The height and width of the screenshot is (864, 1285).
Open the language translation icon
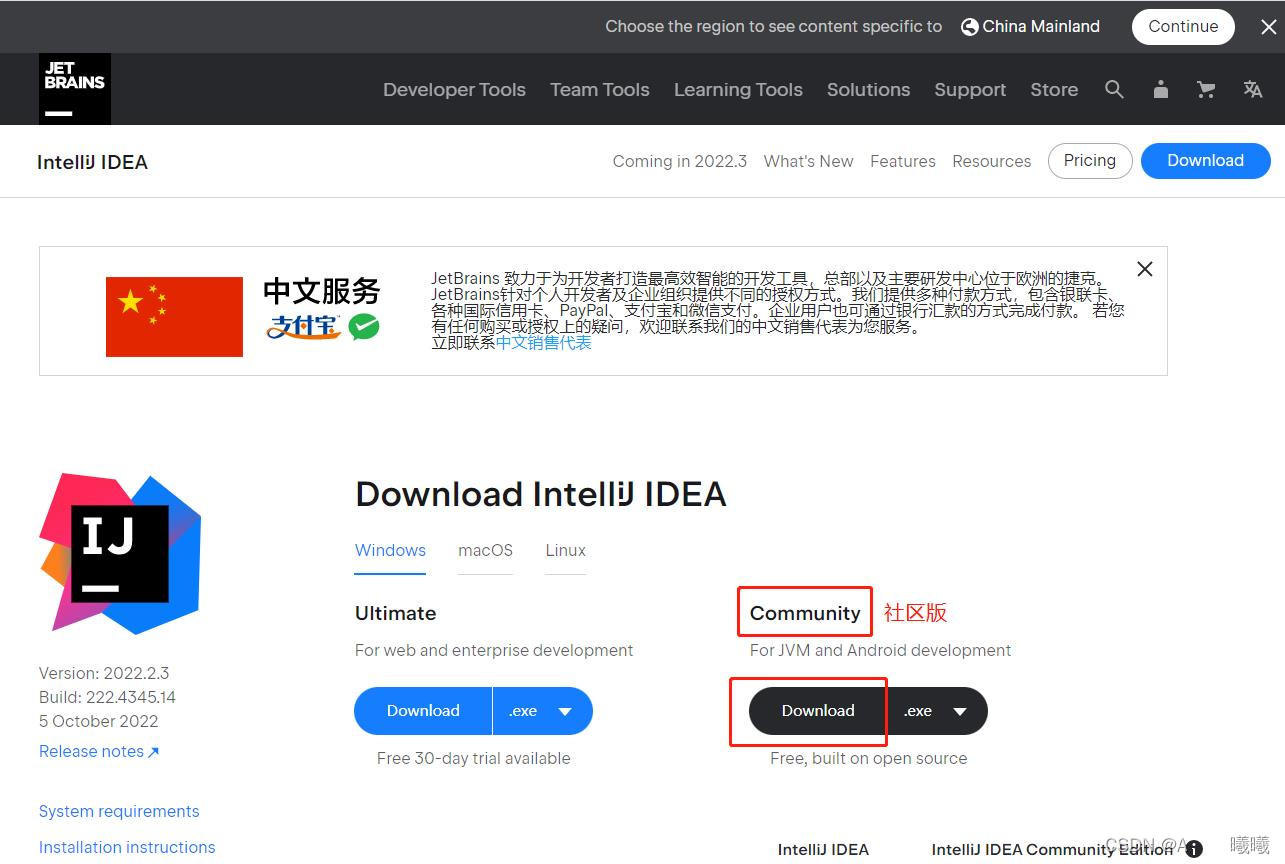point(1252,90)
